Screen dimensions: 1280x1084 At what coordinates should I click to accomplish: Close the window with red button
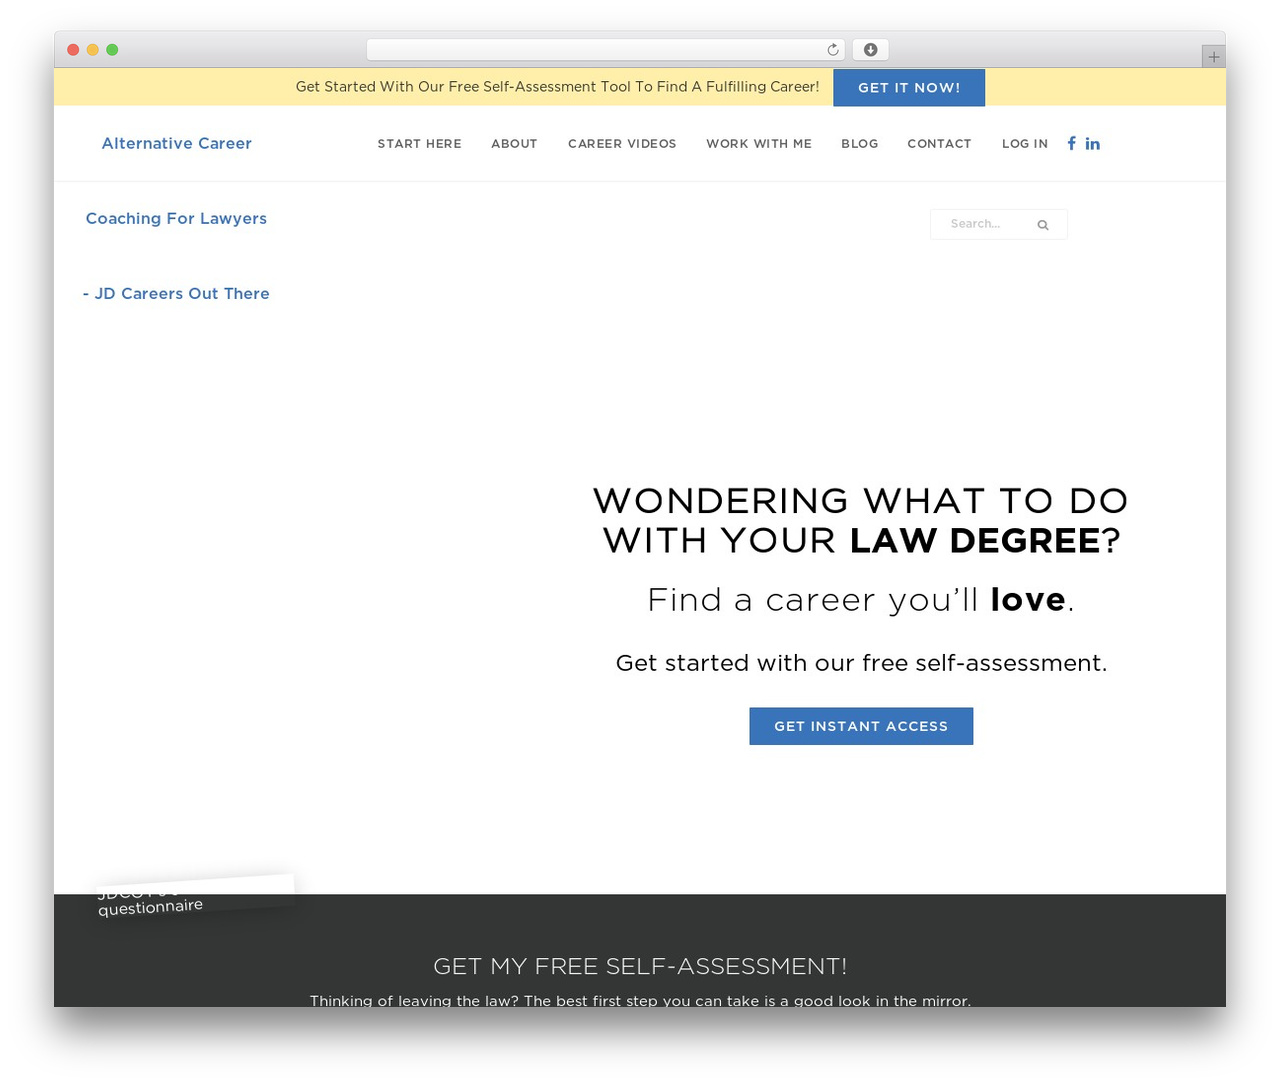73,50
